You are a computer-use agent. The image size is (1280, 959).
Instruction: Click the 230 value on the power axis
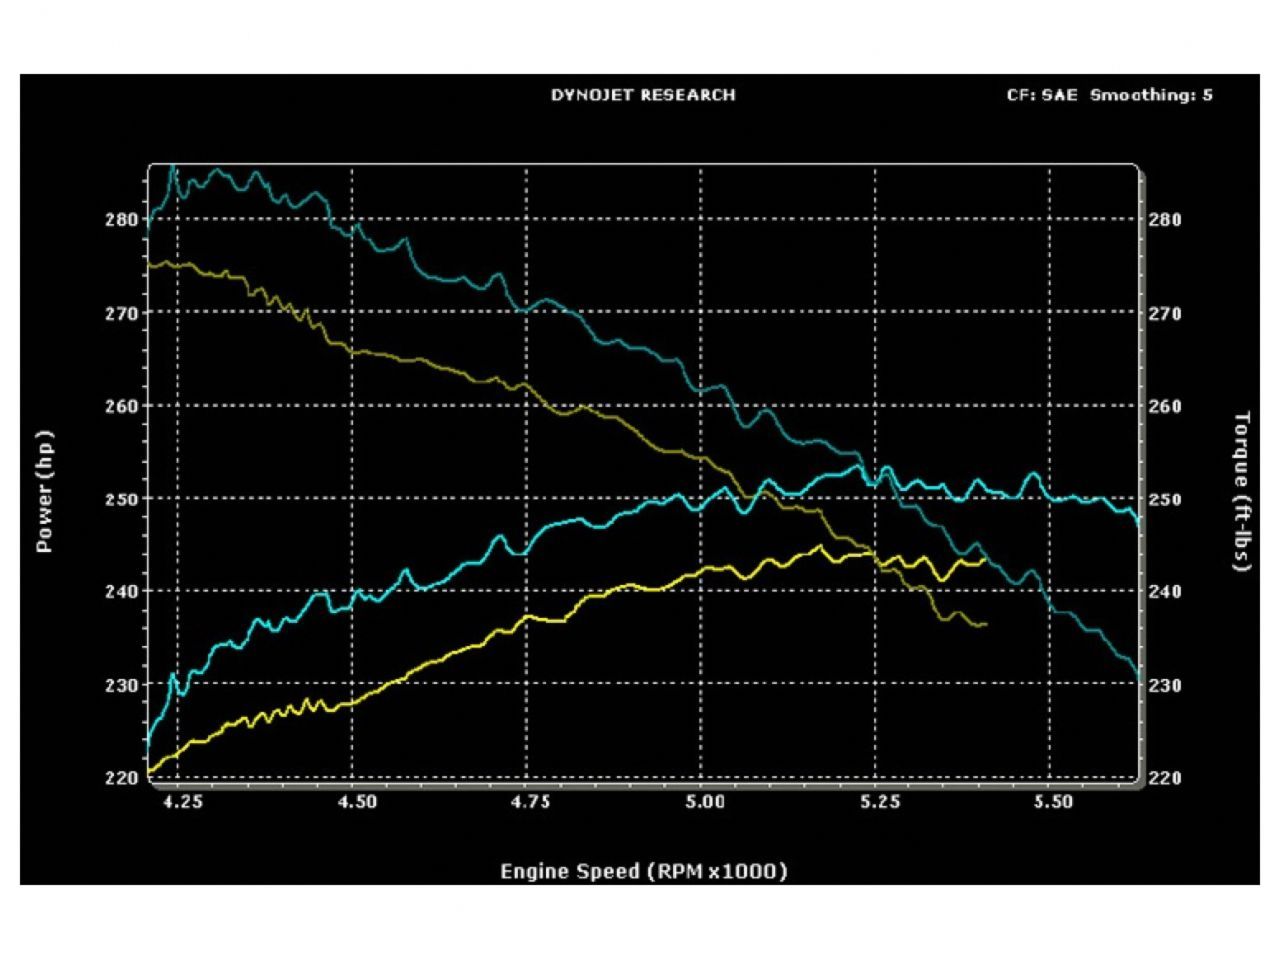point(120,685)
